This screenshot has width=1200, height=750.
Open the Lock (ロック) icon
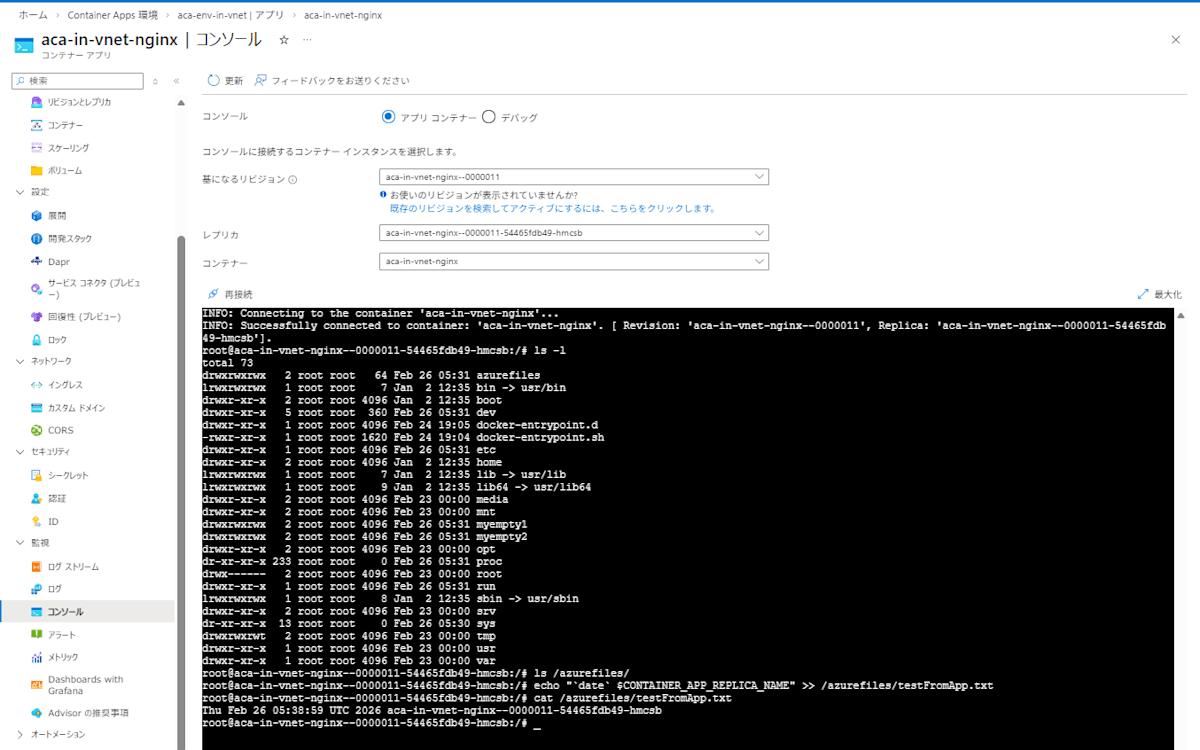[37, 340]
